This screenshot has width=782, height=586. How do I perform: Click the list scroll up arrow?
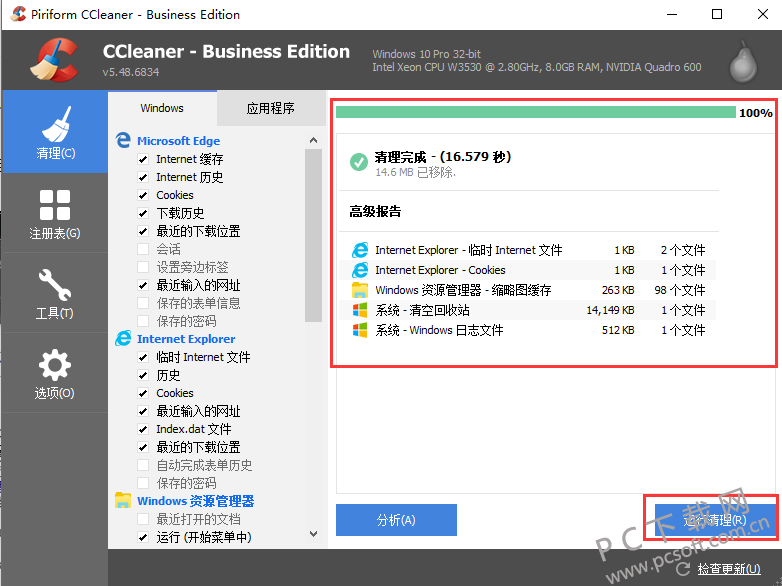click(x=313, y=140)
